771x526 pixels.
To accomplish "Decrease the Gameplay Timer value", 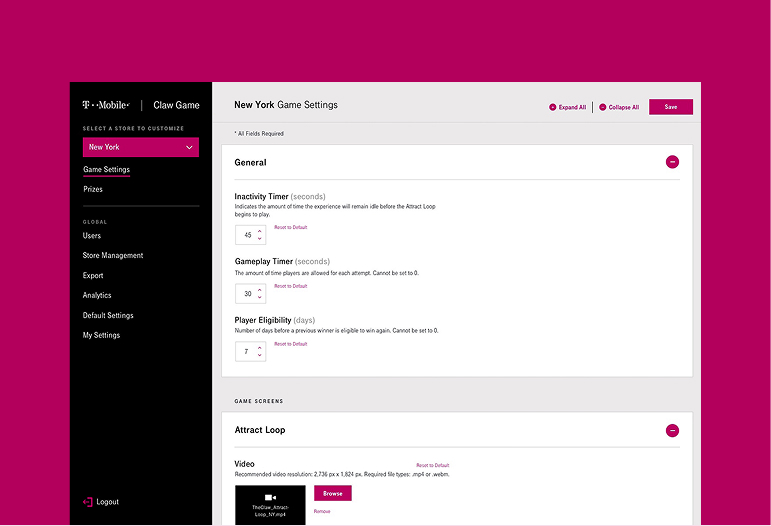I will click(x=260, y=297).
